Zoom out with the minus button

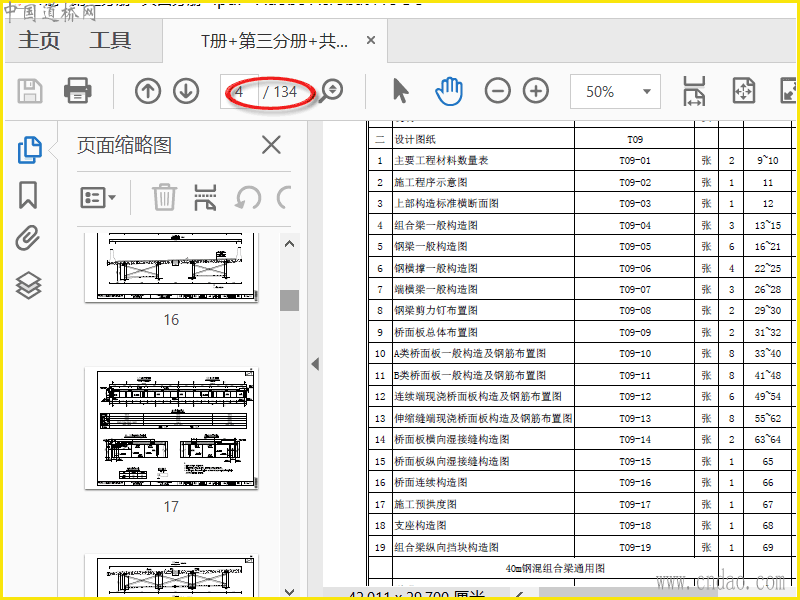pos(497,91)
